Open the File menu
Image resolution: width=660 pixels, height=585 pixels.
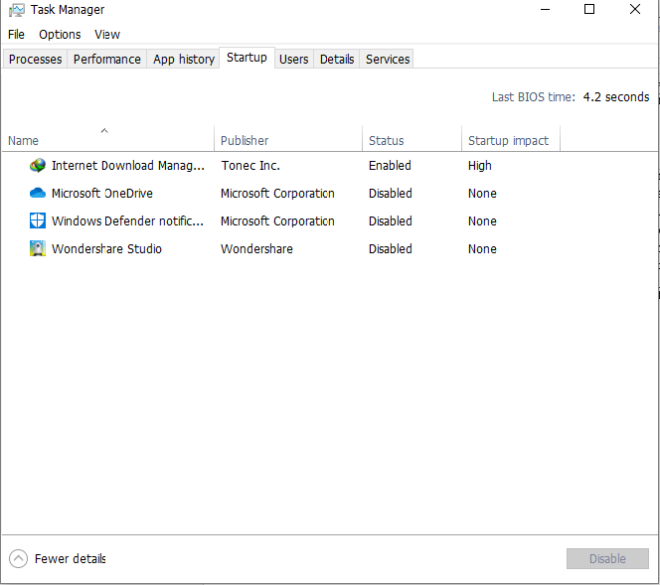[16, 35]
